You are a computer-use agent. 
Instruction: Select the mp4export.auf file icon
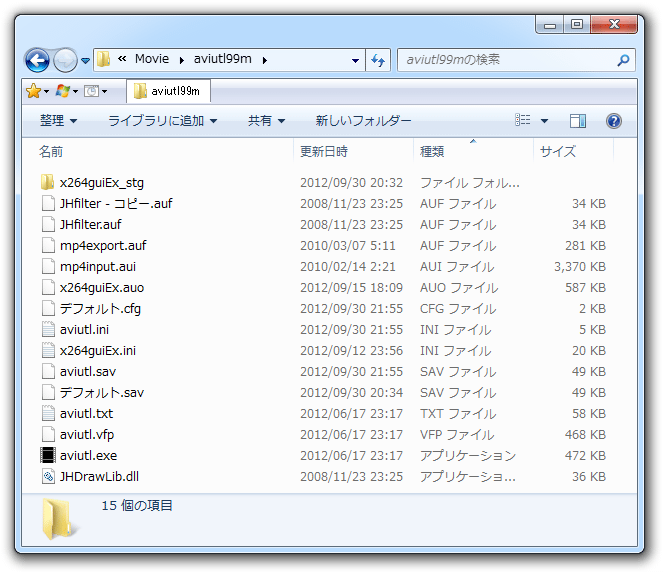click(x=48, y=245)
